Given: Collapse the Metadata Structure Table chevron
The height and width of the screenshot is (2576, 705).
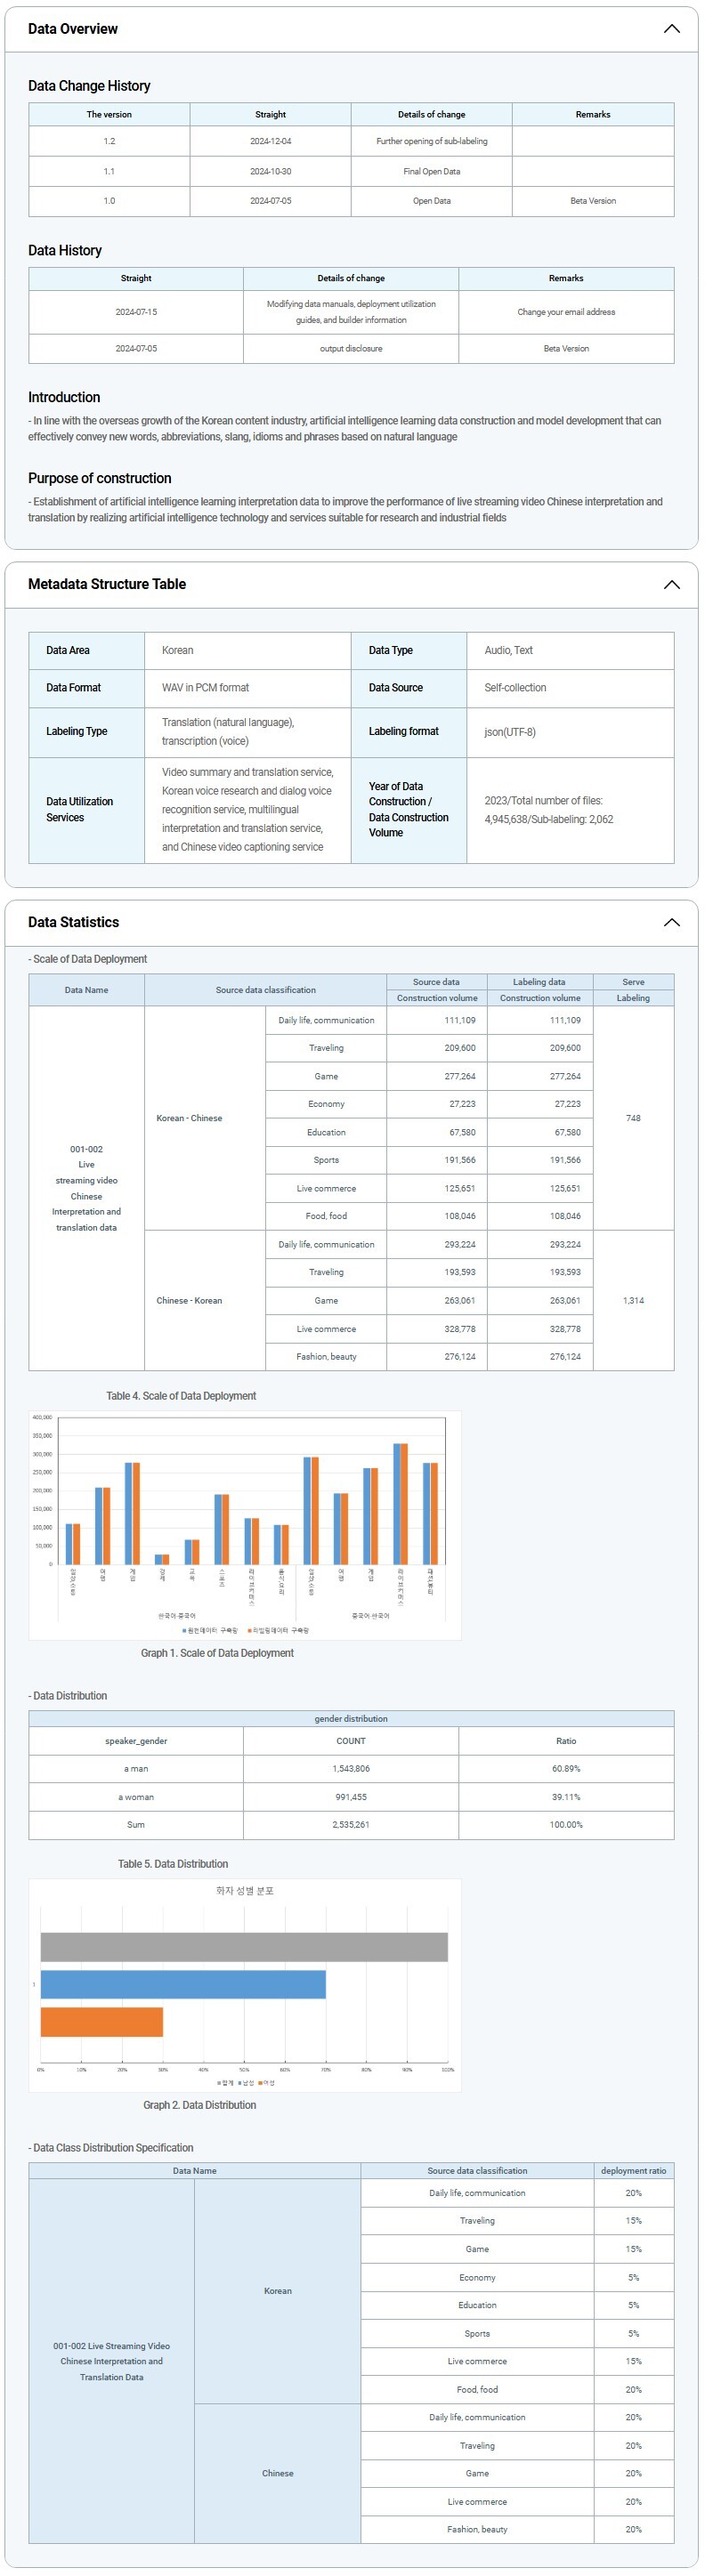Looking at the screenshot, I should coord(671,585).
